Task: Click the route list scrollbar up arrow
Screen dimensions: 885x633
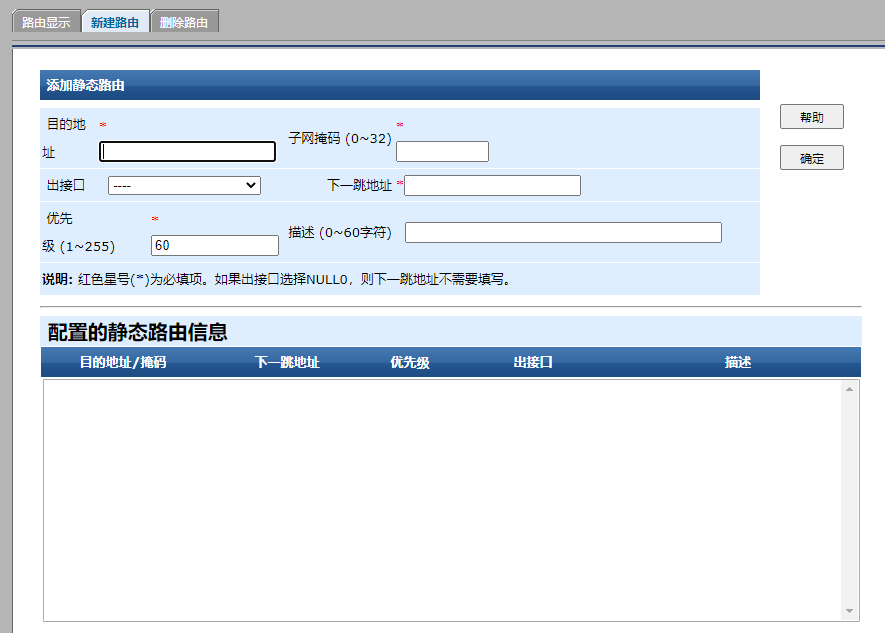Action: 850,388
